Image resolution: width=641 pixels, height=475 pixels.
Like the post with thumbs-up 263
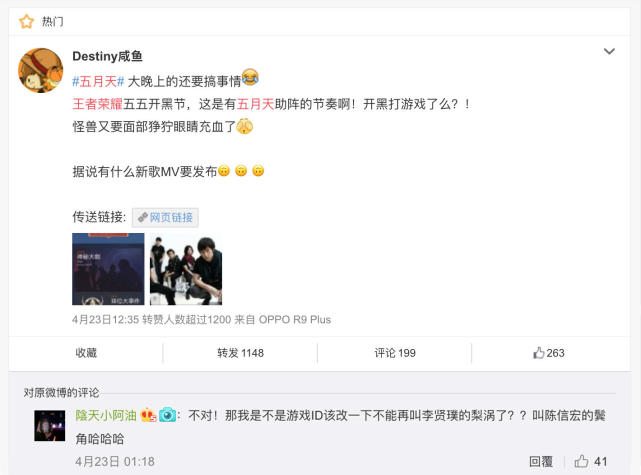(x=549, y=353)
